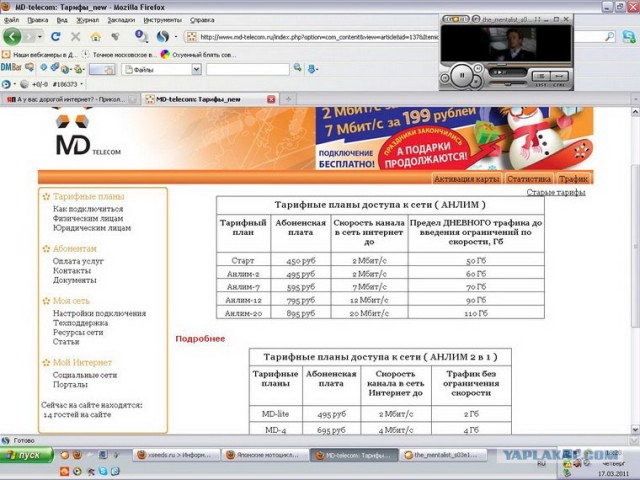Go to the Home page icon

click(x=96, y=37)
